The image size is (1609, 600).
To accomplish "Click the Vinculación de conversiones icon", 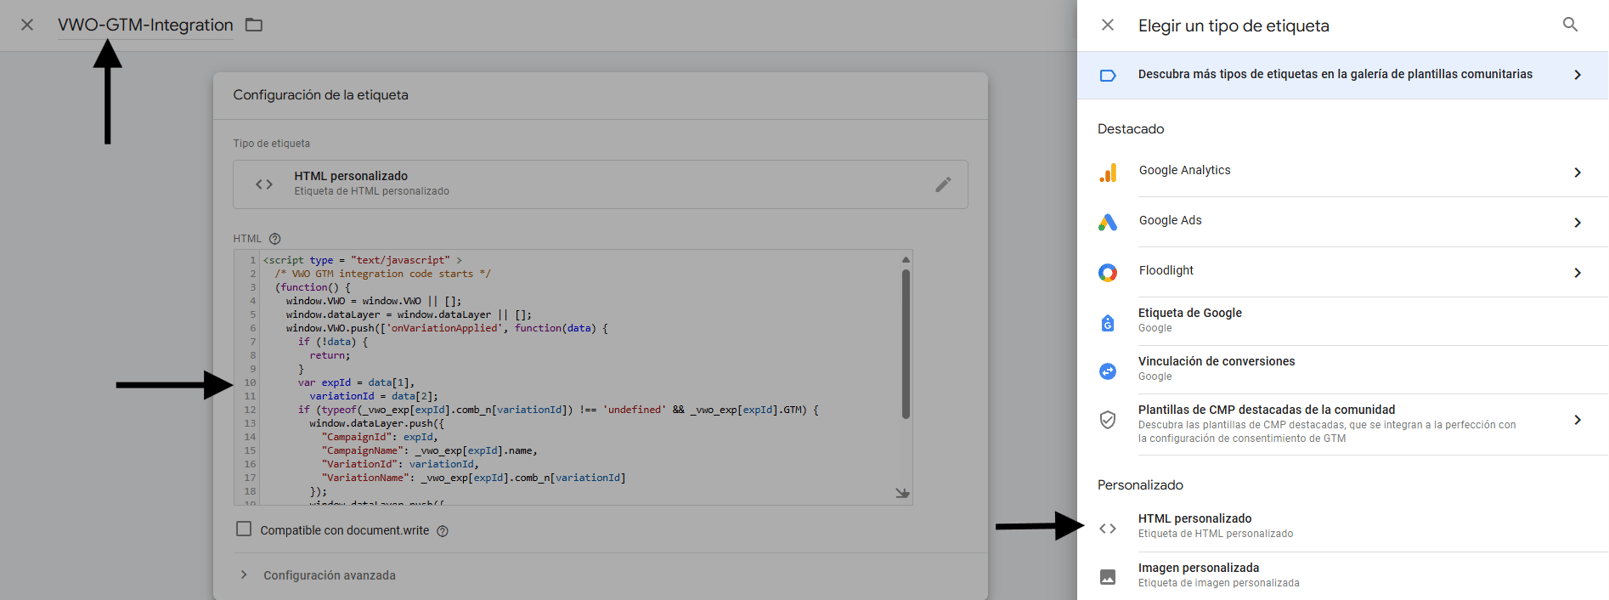I will click(x=1108, y=371).
